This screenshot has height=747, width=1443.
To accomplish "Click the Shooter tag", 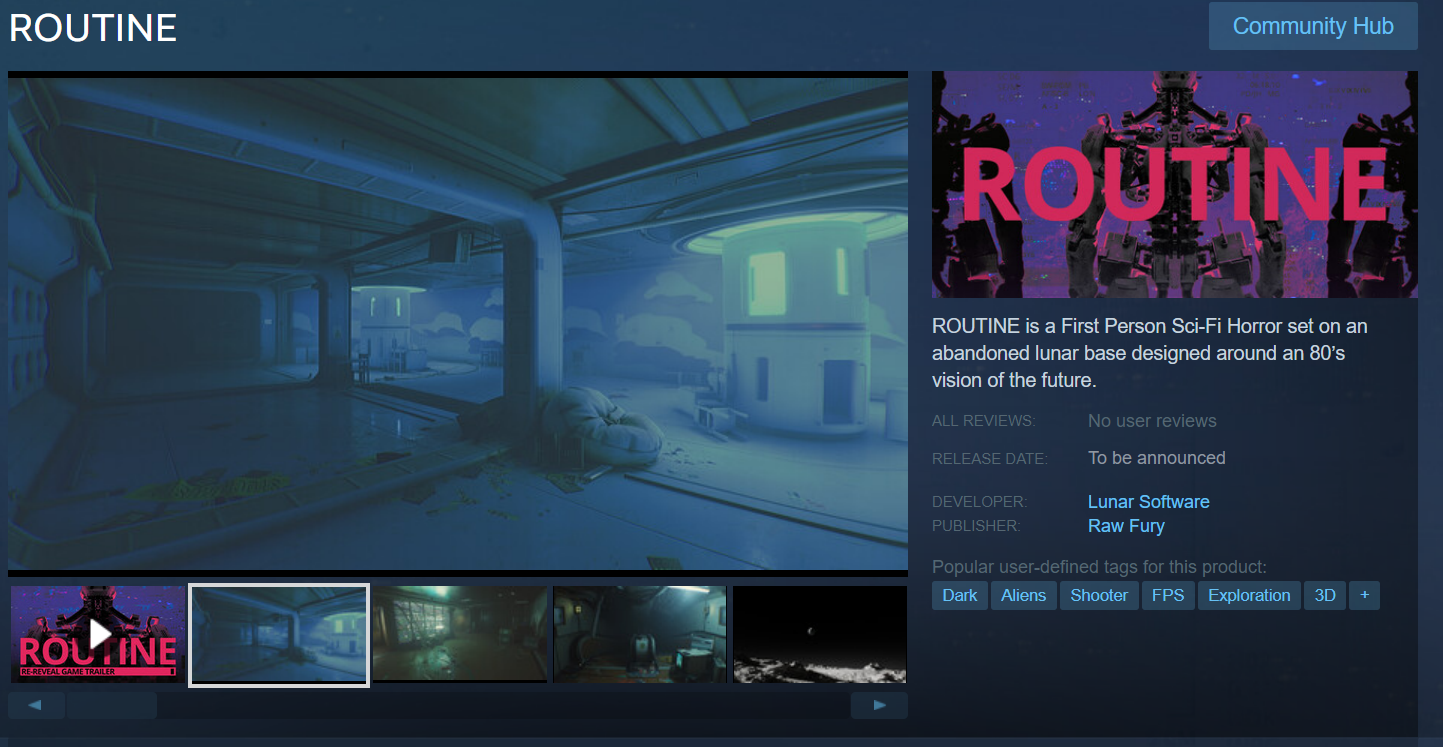I will click(x=1099, y=595).
